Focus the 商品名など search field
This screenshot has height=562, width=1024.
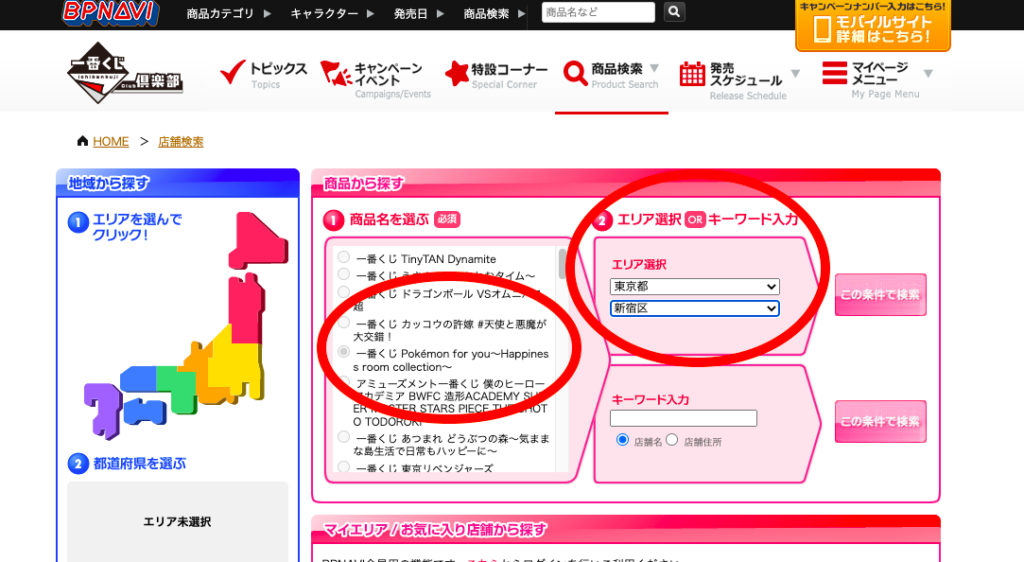coord(598,12)
